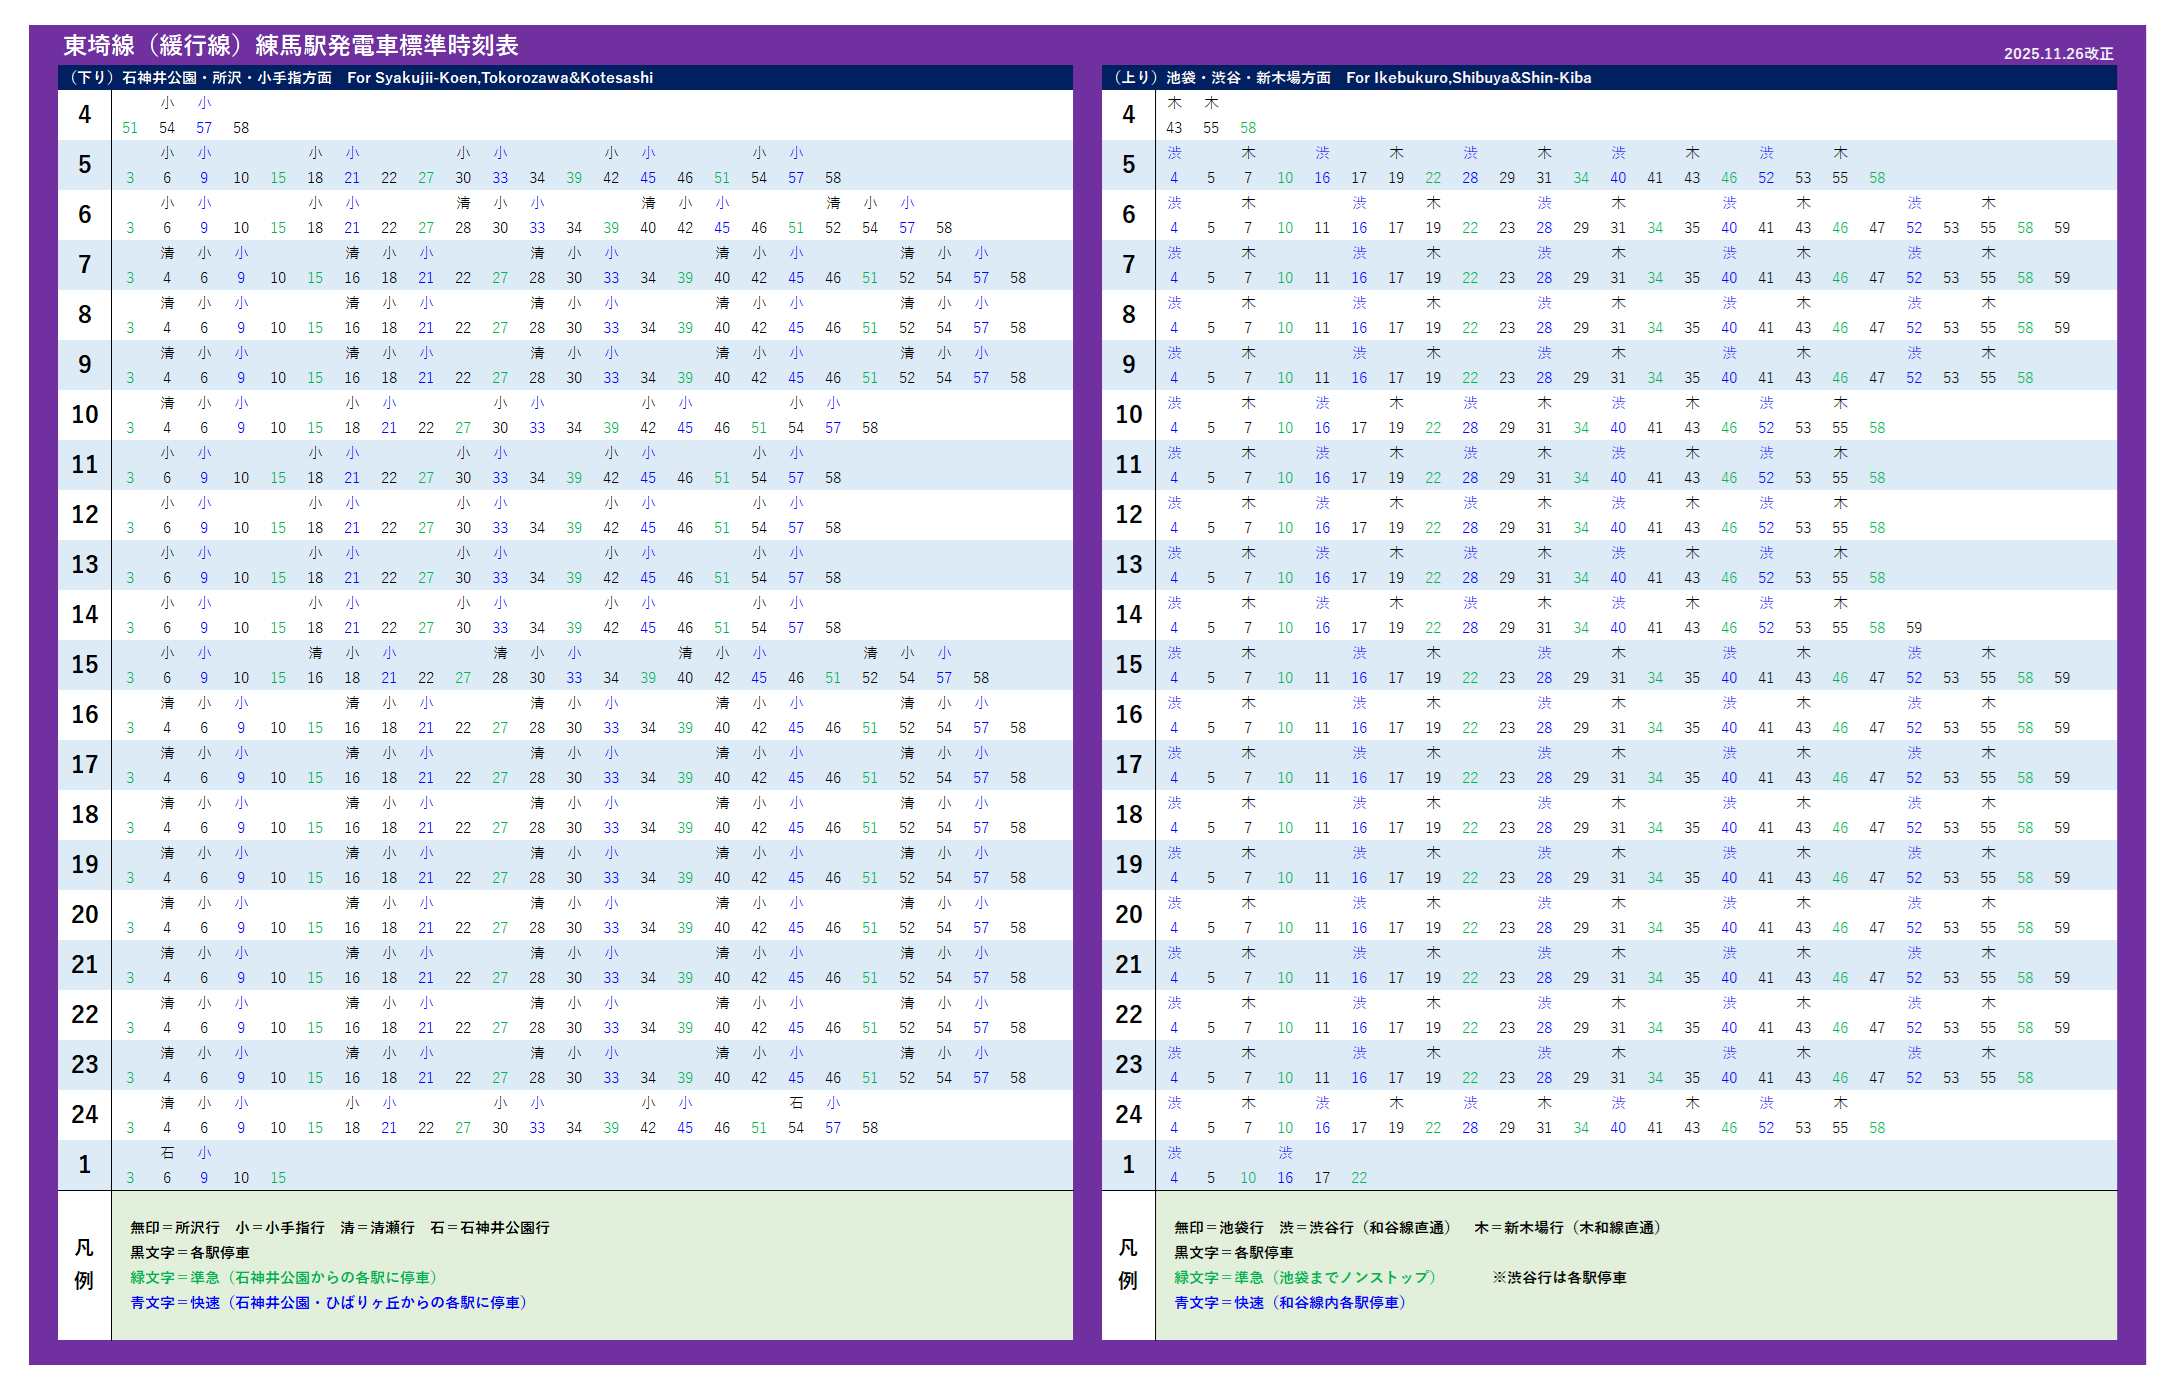Click the blue 石神井公園・ひばりヶ丘 rapid legend line
The width and height of the screenshot is (2176, 1391).
click(x=328, y=1303)
